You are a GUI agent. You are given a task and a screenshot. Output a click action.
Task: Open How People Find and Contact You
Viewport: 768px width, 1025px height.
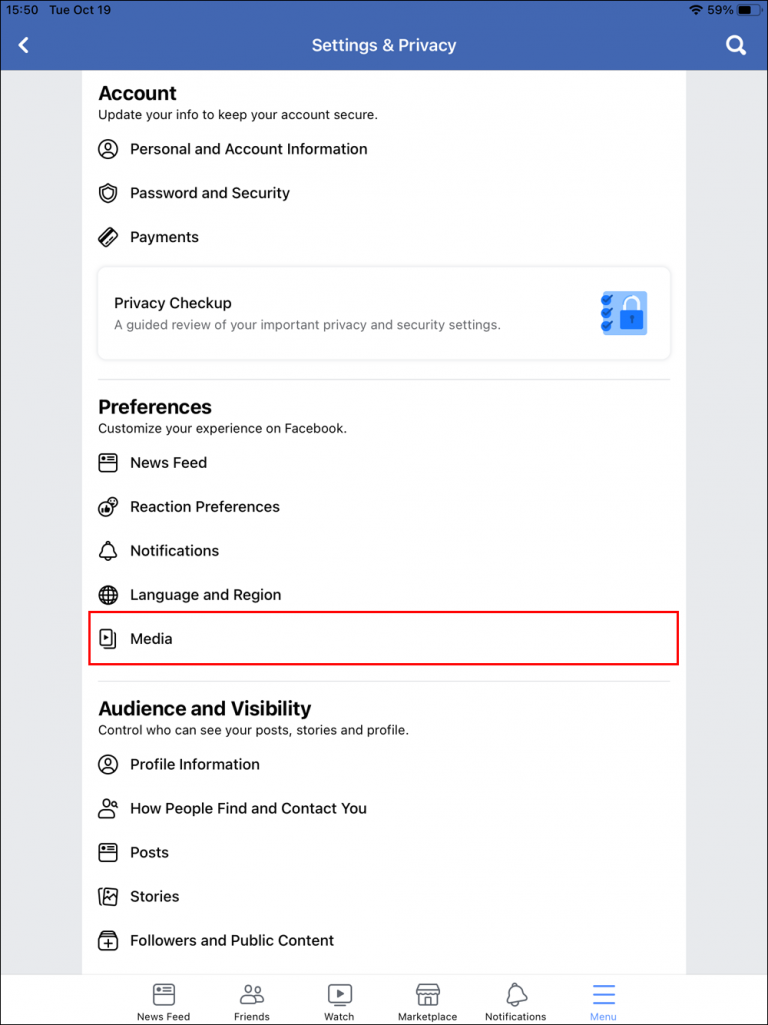pyautogui.click(x=248, y=808)
